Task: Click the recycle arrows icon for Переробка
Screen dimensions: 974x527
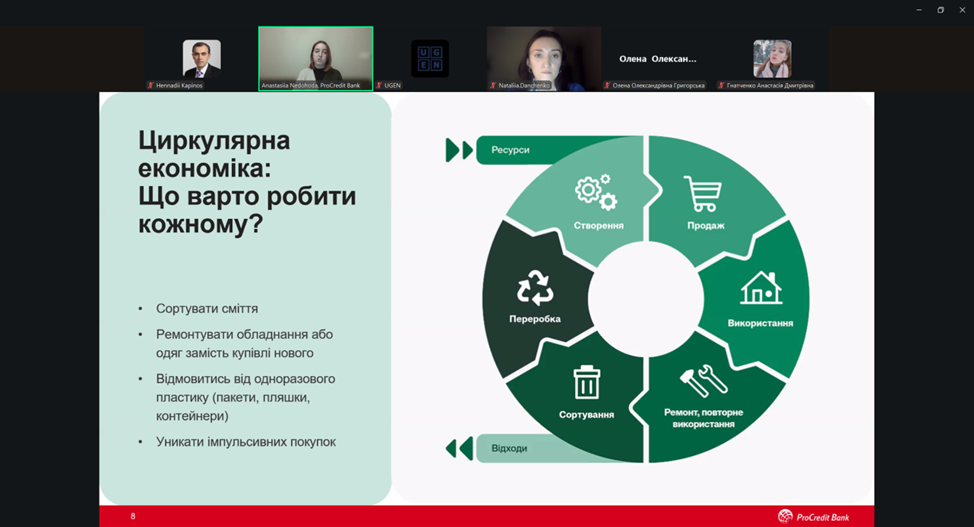Action: pos(534,288)
